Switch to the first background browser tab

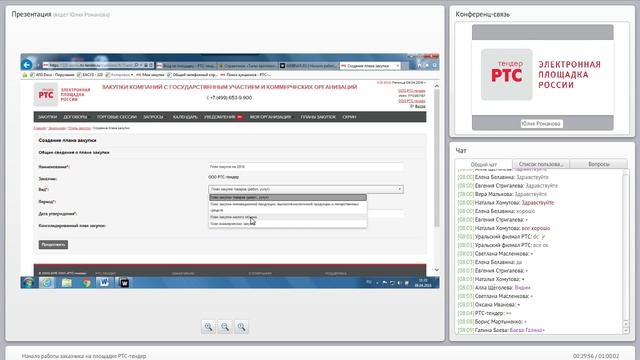187,66
